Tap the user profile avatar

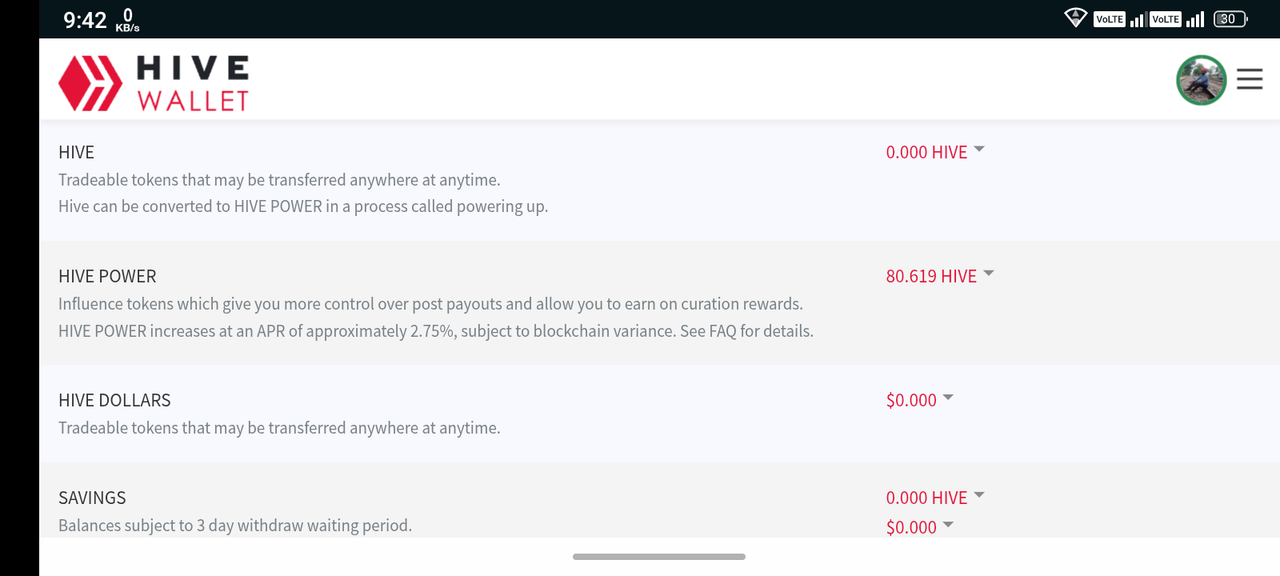[x=1201, y=80]
